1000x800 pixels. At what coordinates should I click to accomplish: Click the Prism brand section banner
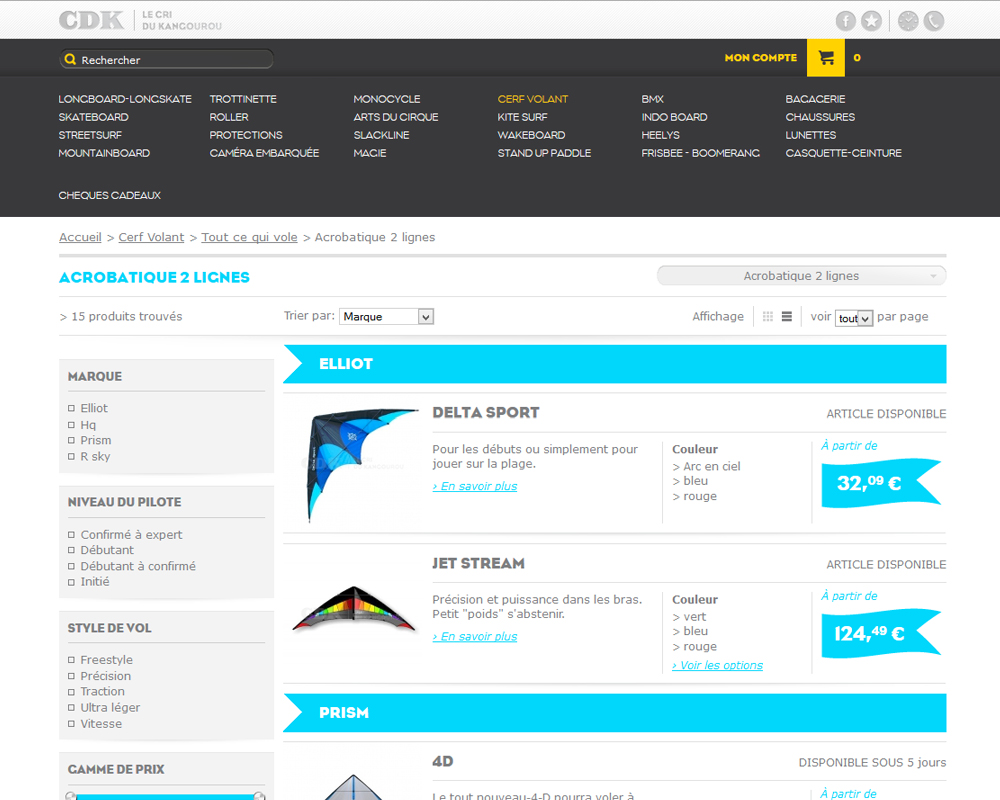615,713
